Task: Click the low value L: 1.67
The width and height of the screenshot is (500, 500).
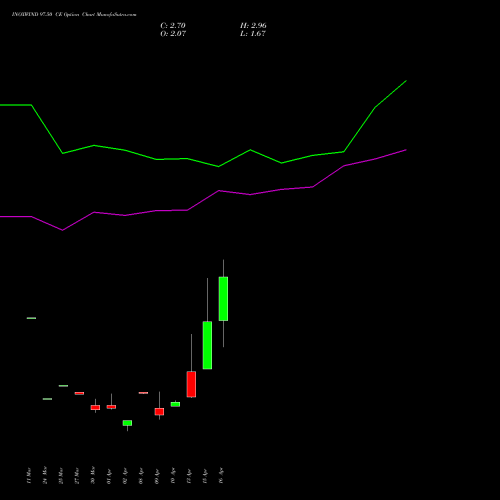Action: (253, 34)
